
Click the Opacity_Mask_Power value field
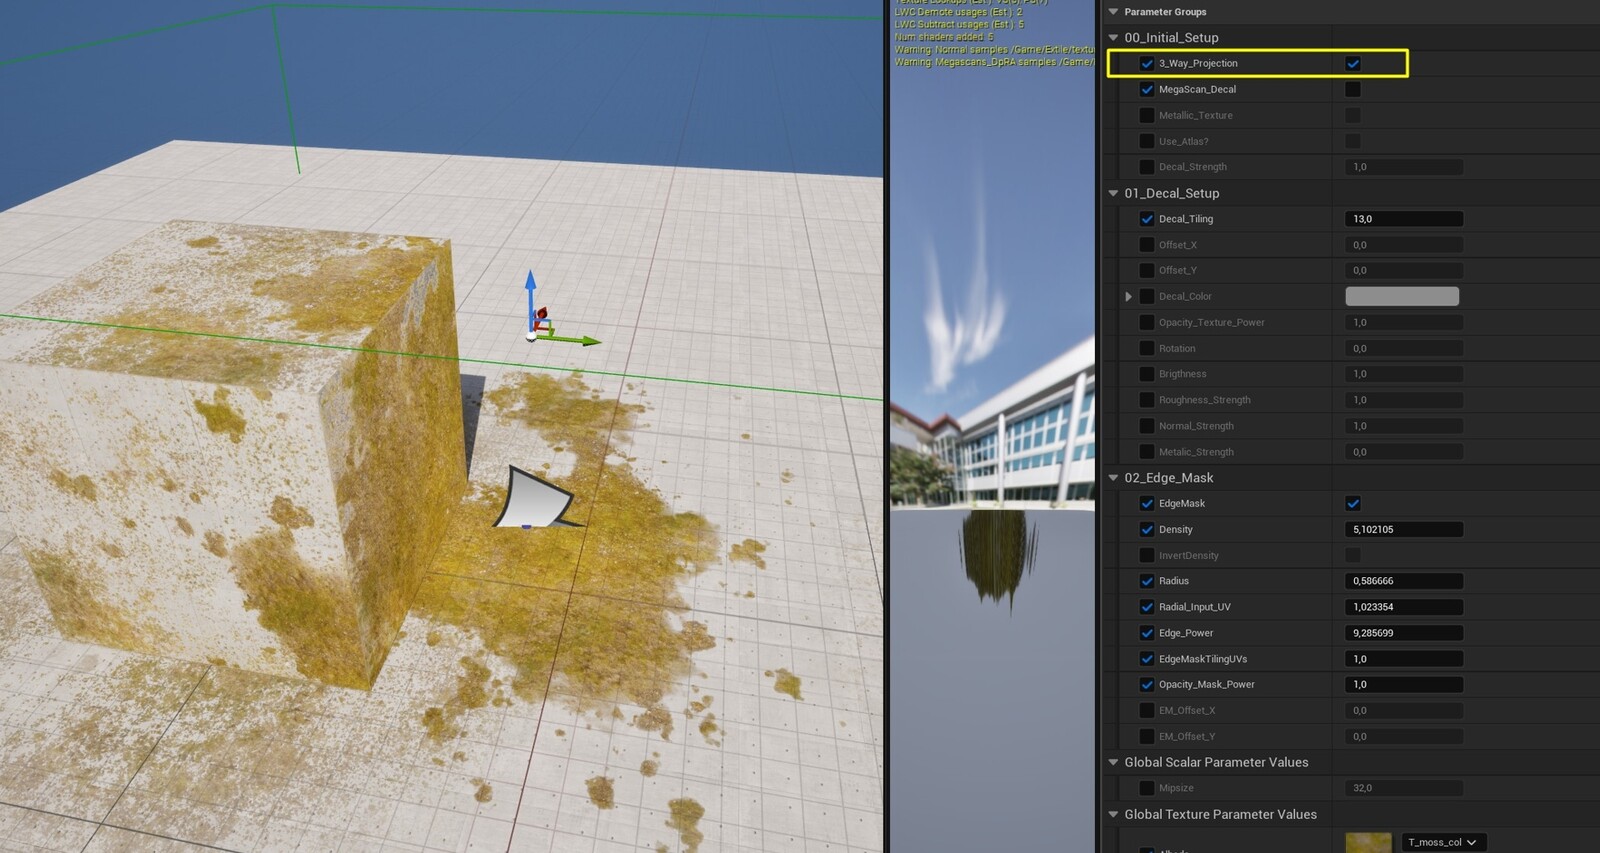1404,685
